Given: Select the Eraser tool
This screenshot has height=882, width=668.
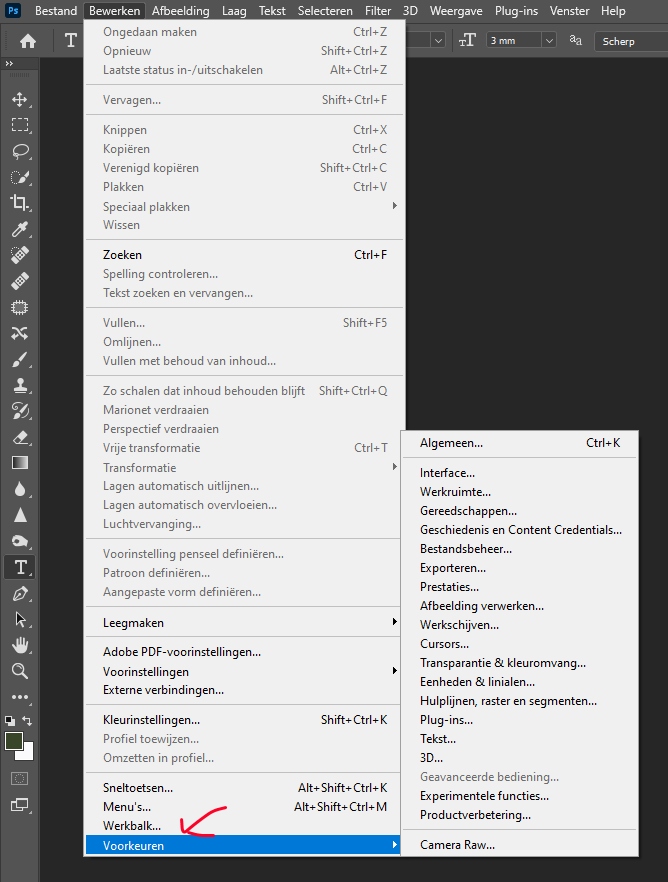Looking at the screenshot, I should click(x=20, y=437).
